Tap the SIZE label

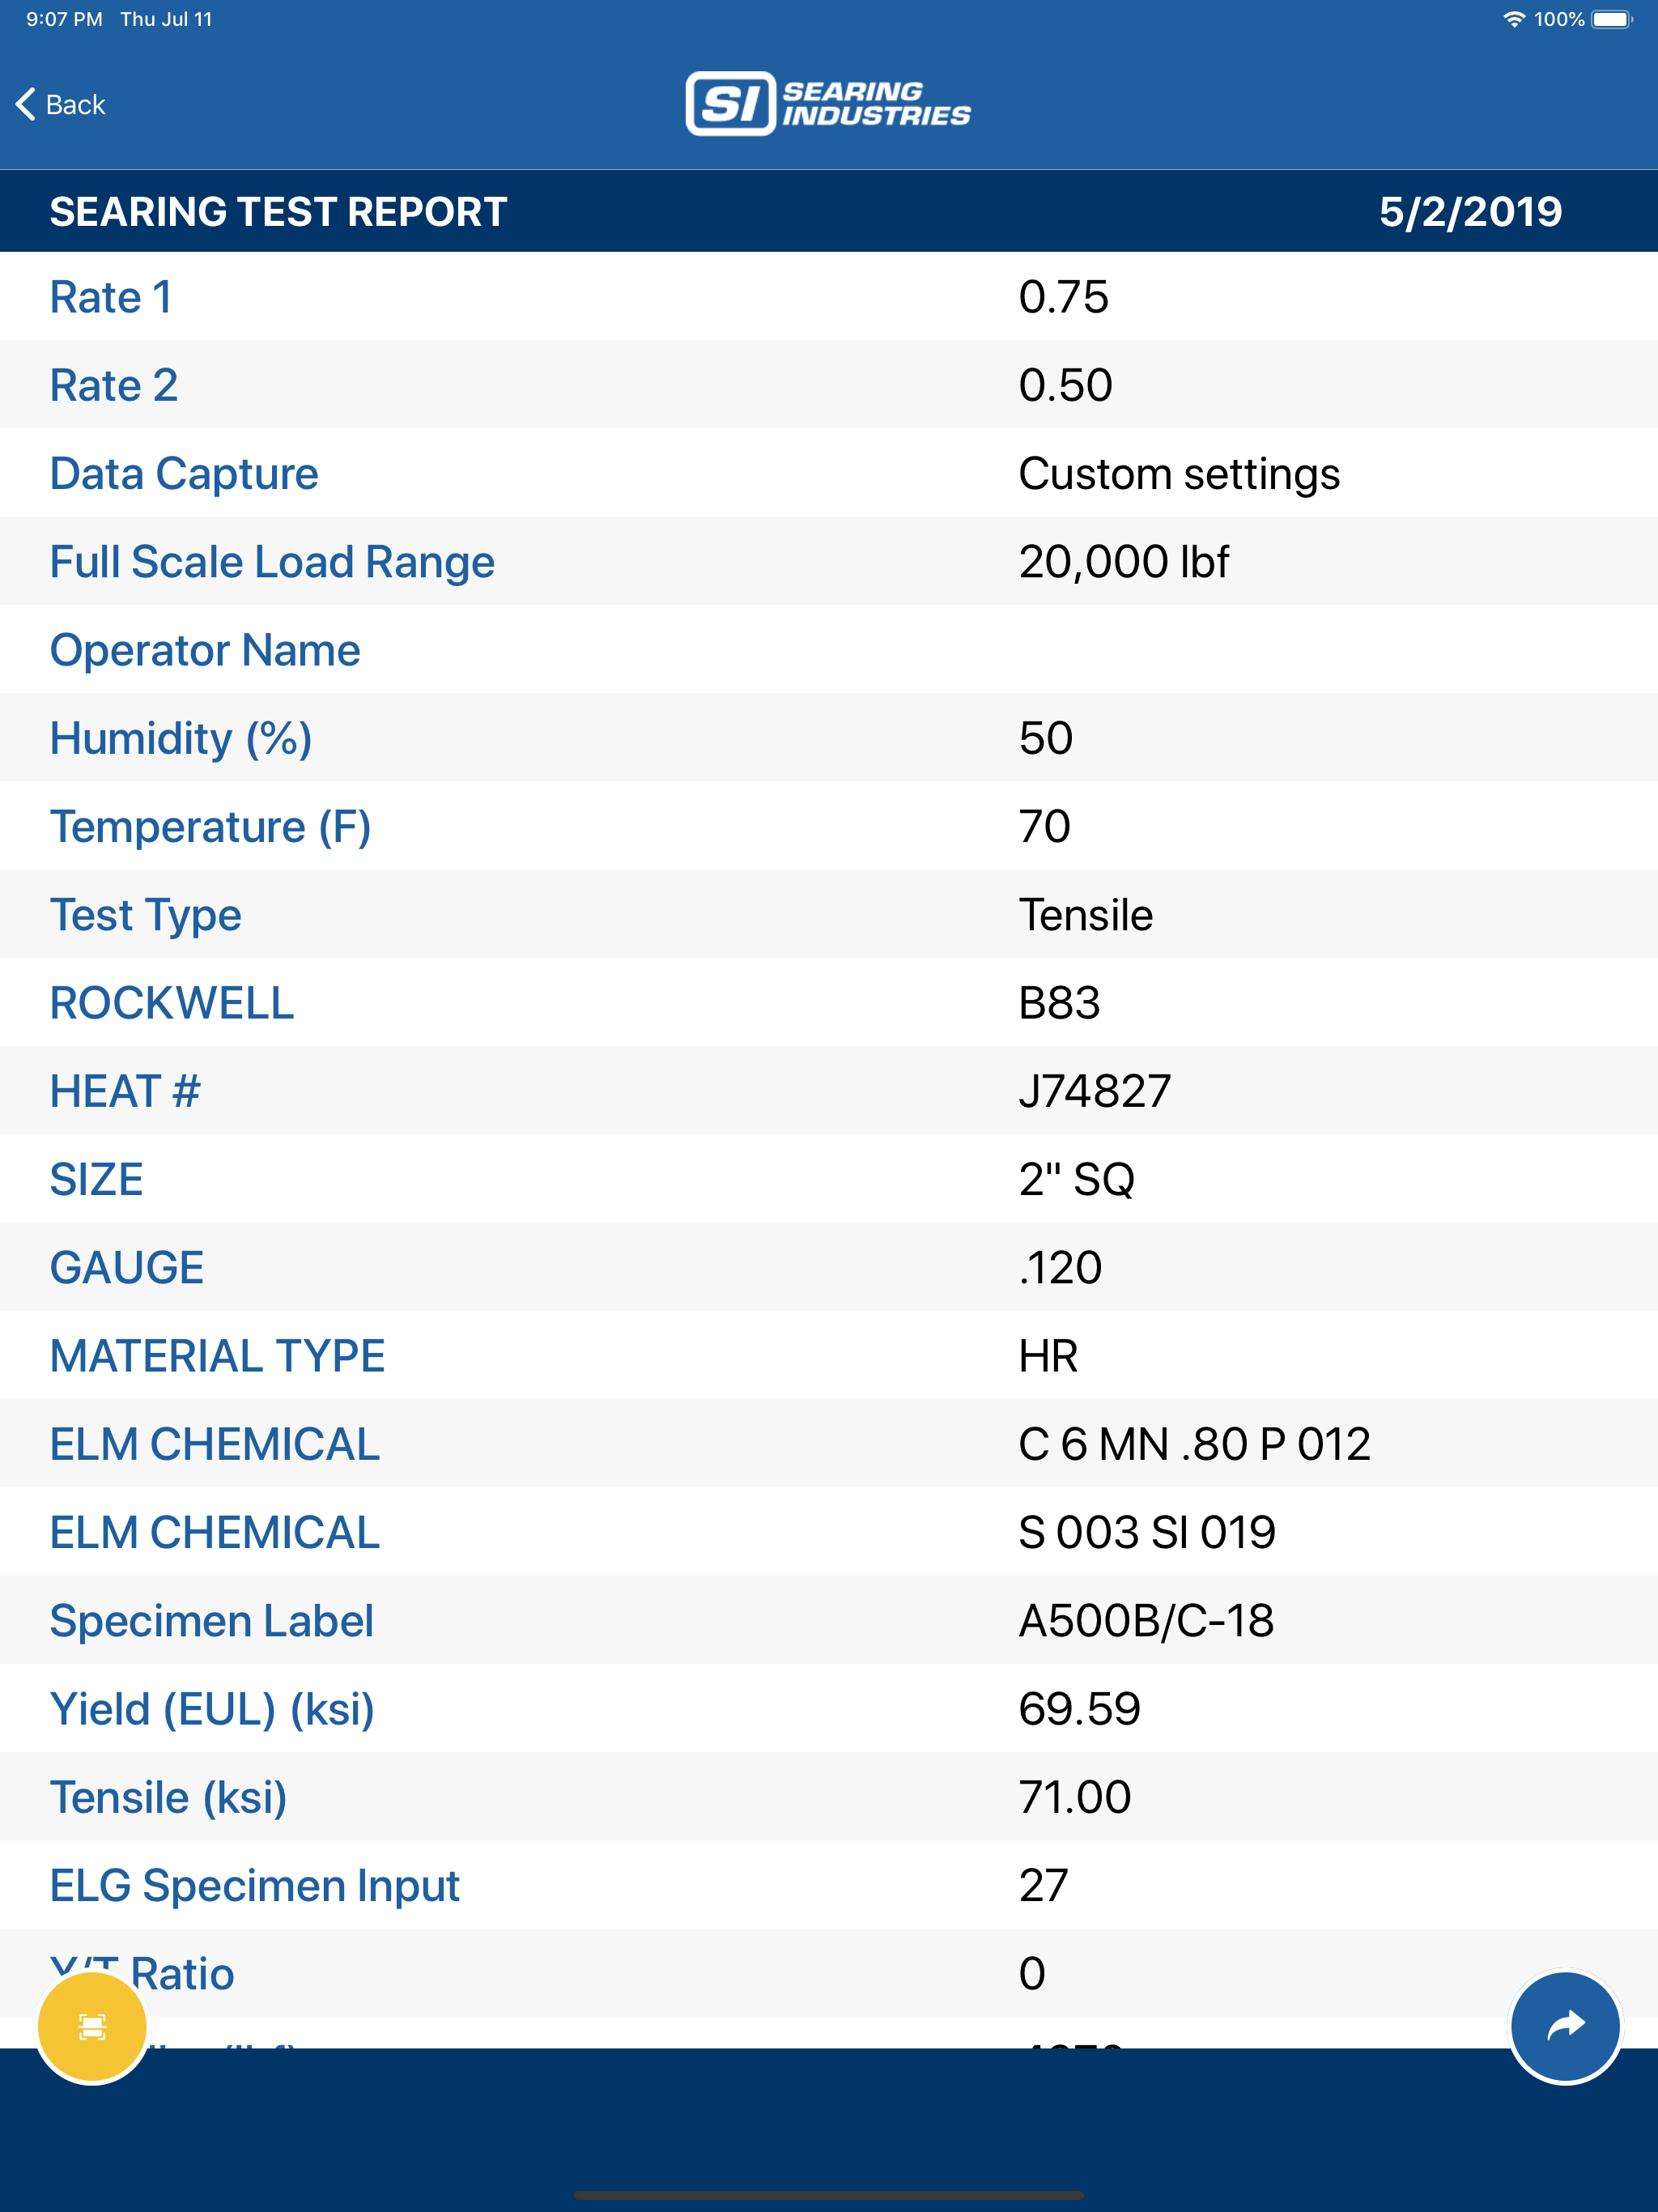pos(97,1179)
